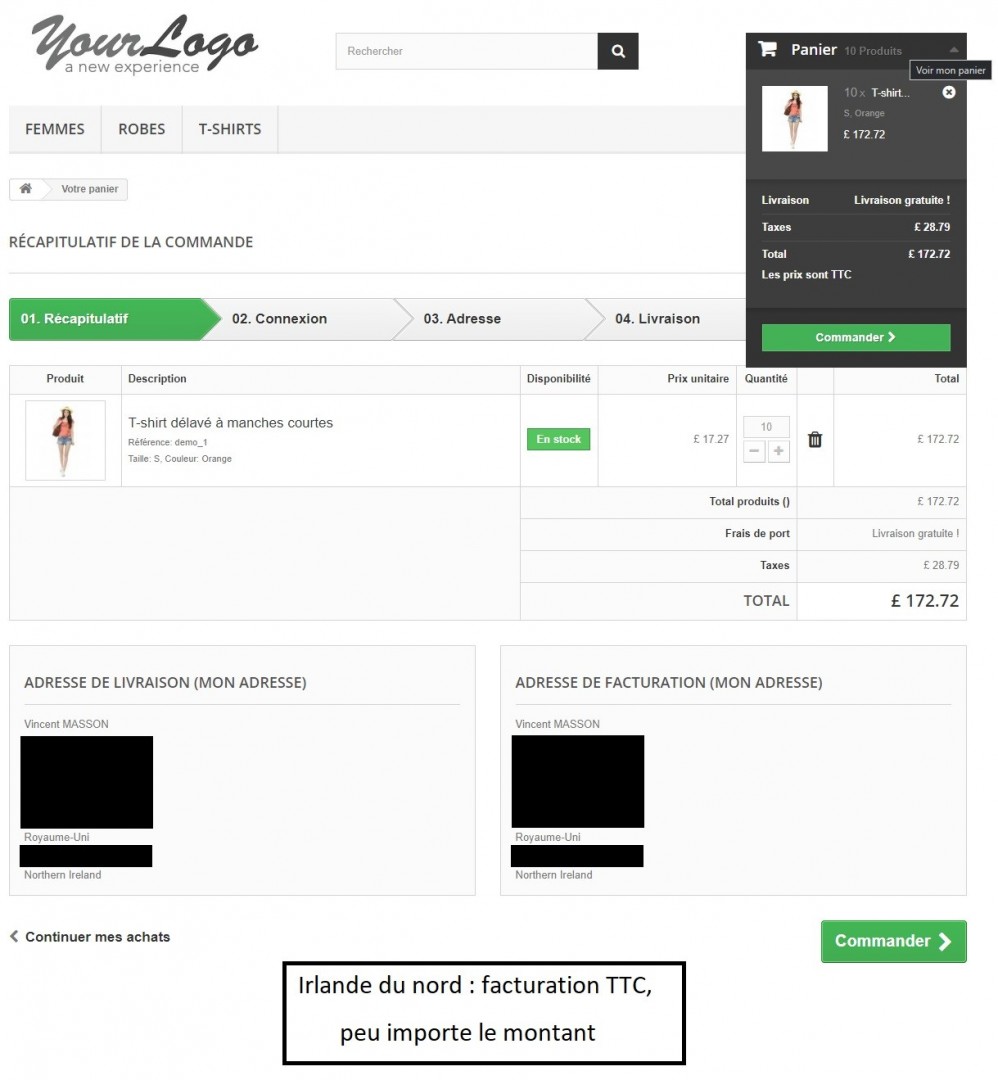Open the ROBES menu
The image size is (998, 1080).
[x=142, y=129]
